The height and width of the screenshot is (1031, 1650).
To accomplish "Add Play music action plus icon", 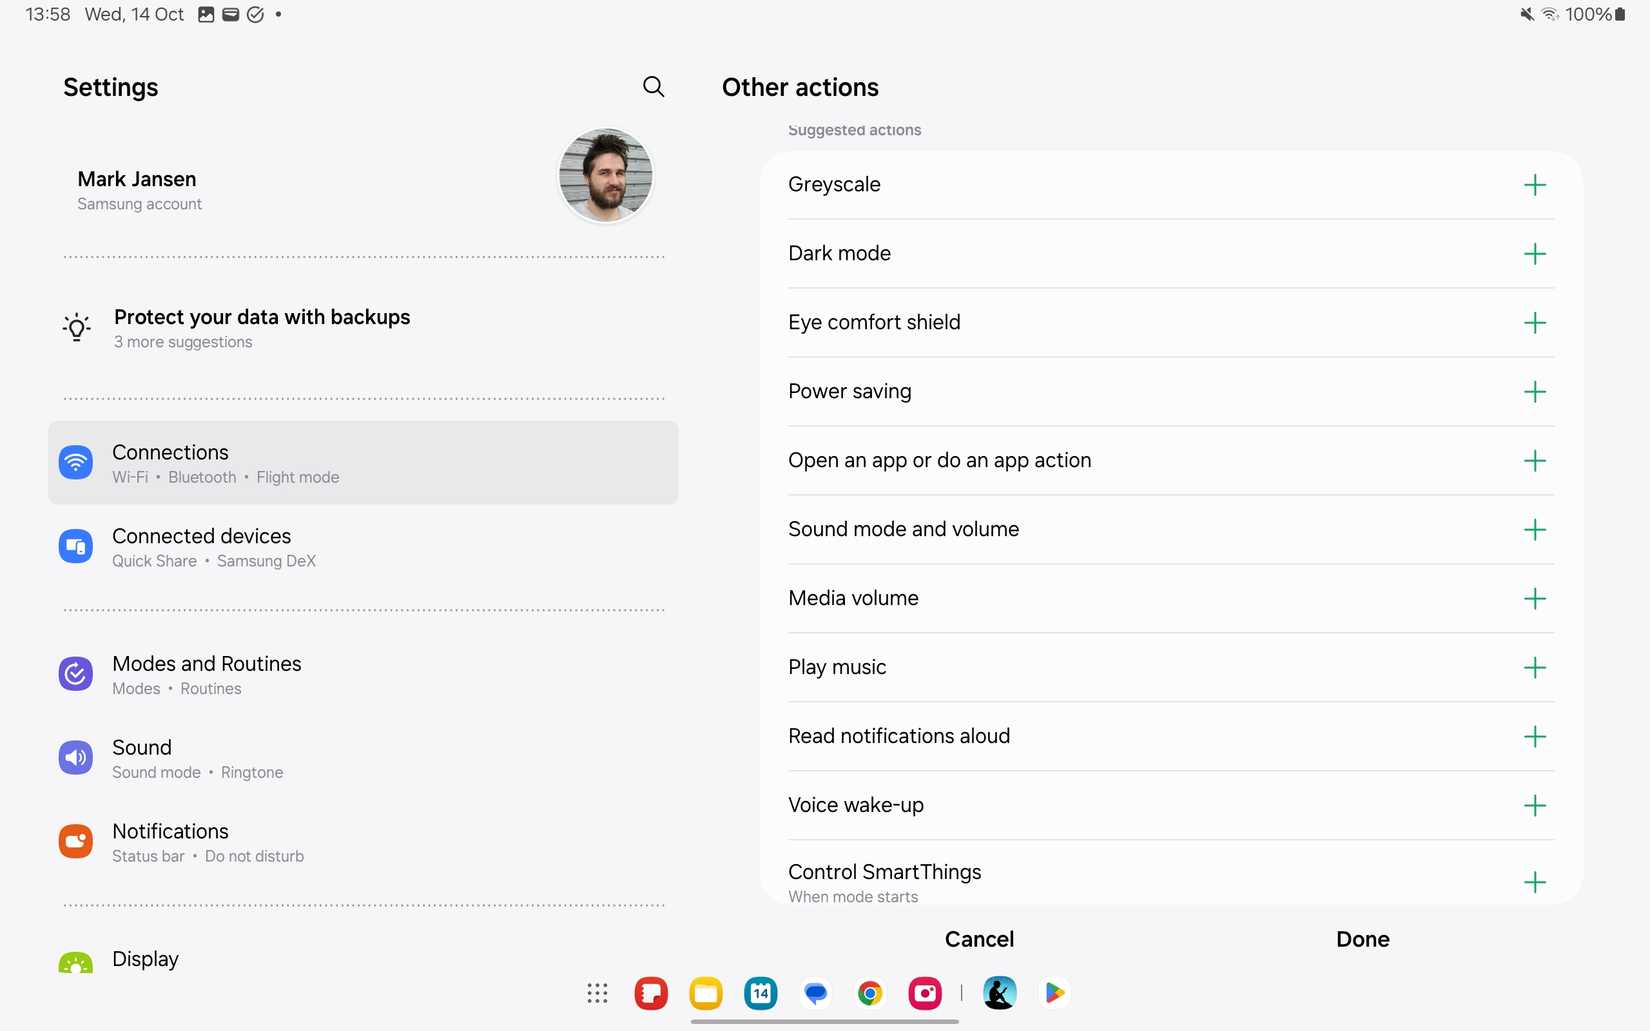I will coord(1534,668).
